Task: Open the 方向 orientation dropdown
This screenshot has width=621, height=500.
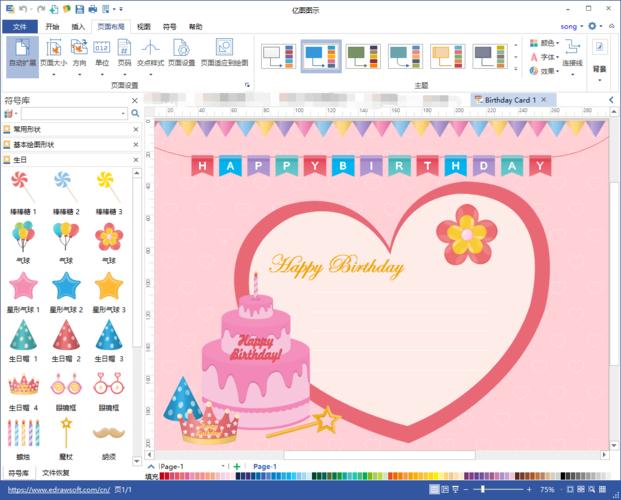Action: pyautogui.click(x=78, y=53)
